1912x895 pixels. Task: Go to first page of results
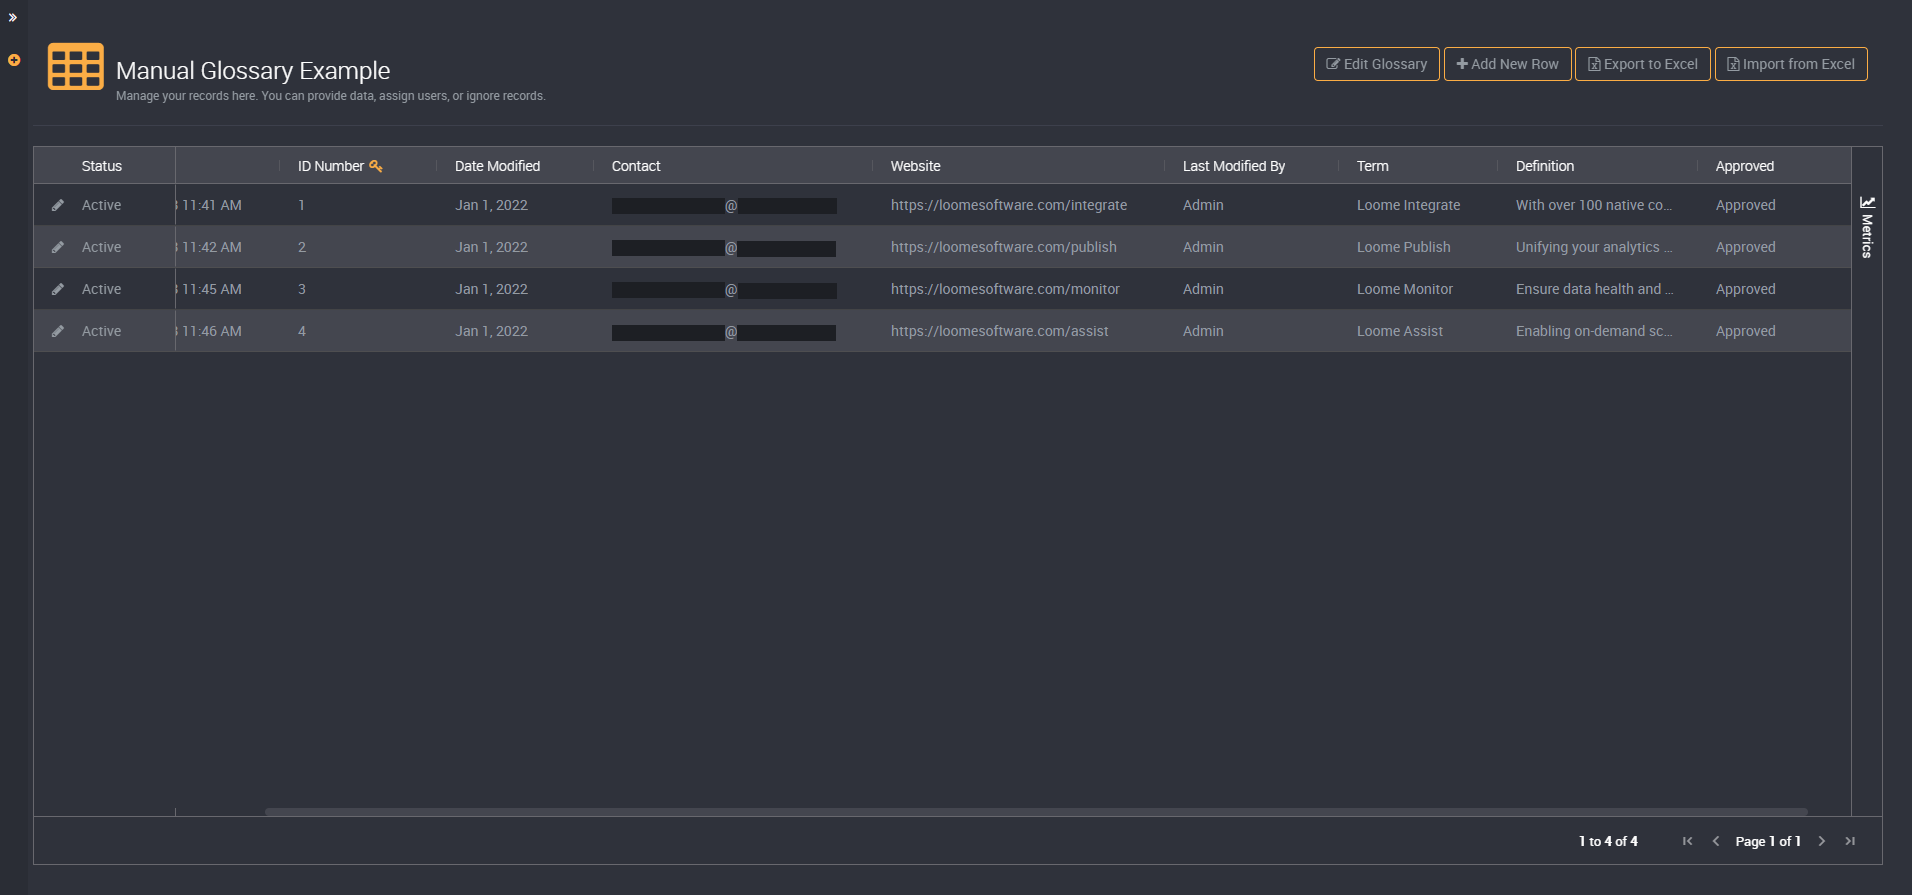tap(1688, 841)
